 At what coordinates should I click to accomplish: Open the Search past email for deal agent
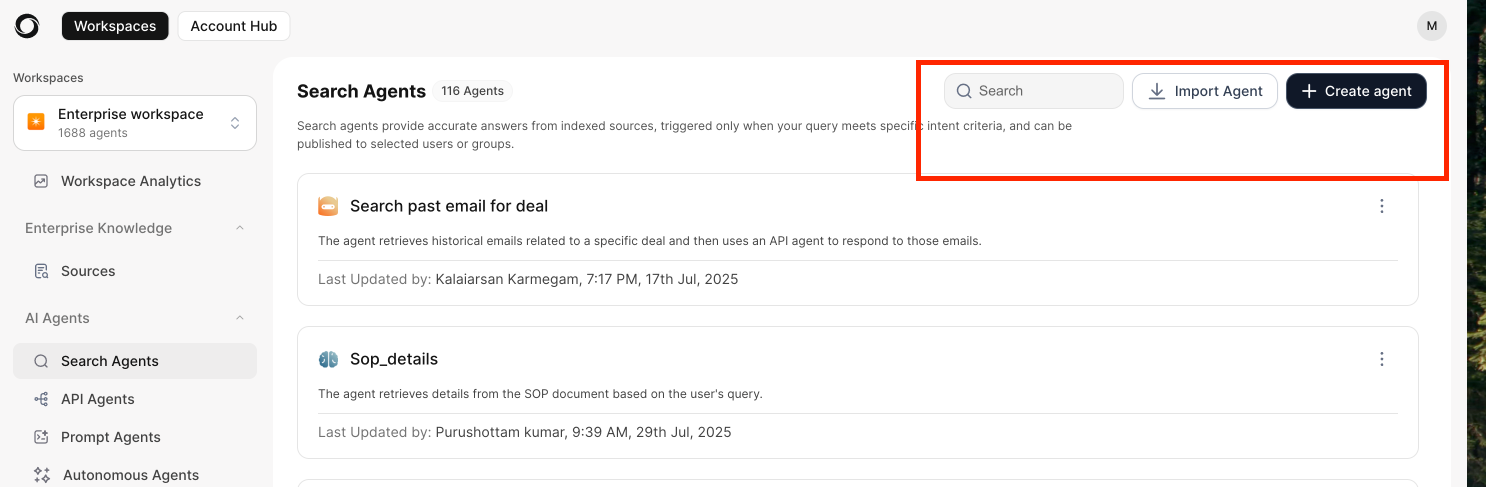pos(449,206)
